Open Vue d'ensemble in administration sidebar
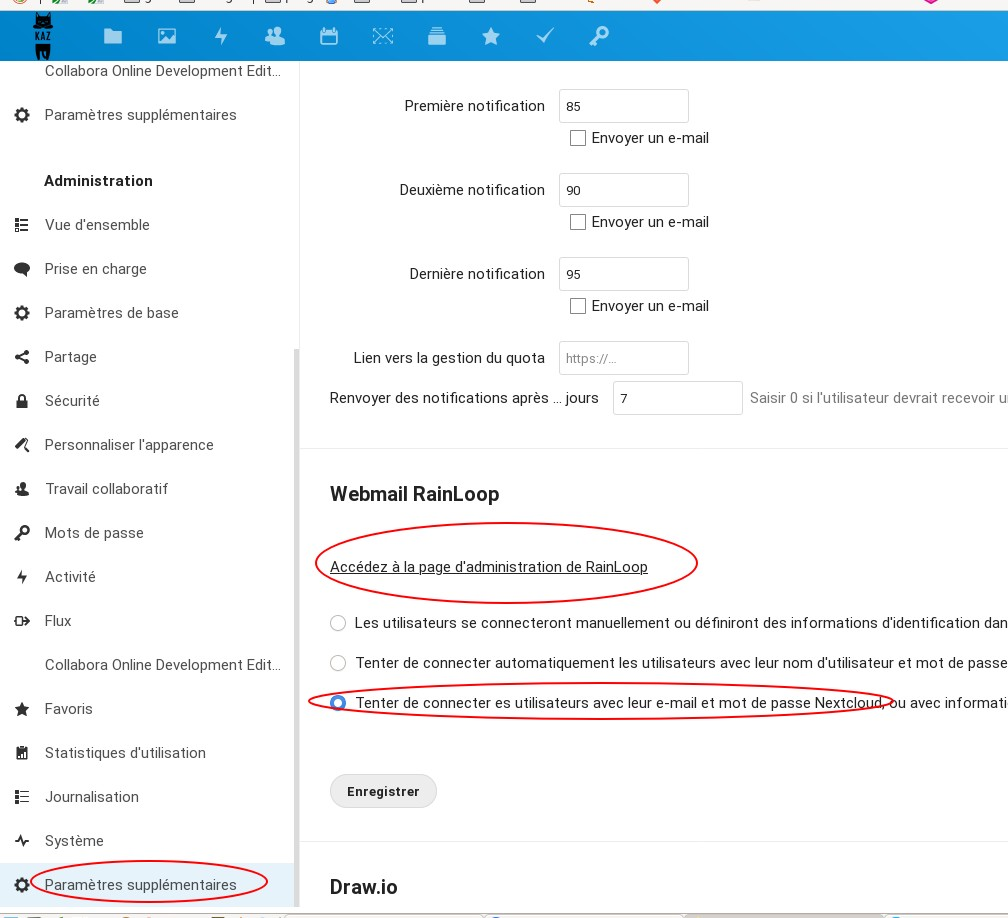Image resolution: width=1008 pixels, height=918 pixels. pos(97,225)
